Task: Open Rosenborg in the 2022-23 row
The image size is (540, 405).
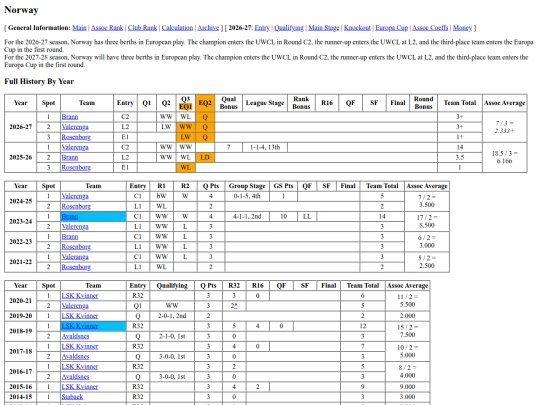Action: pos(76,247)
